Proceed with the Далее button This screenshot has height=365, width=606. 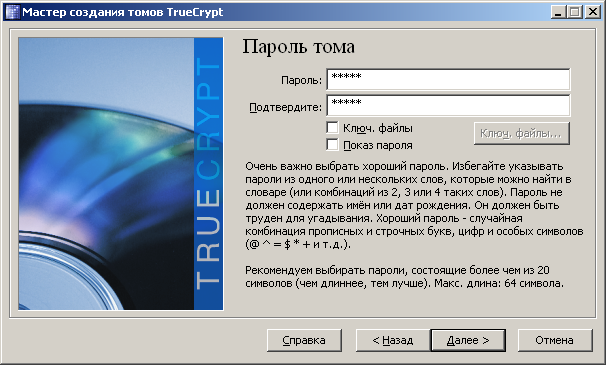[x=468, y=340]
